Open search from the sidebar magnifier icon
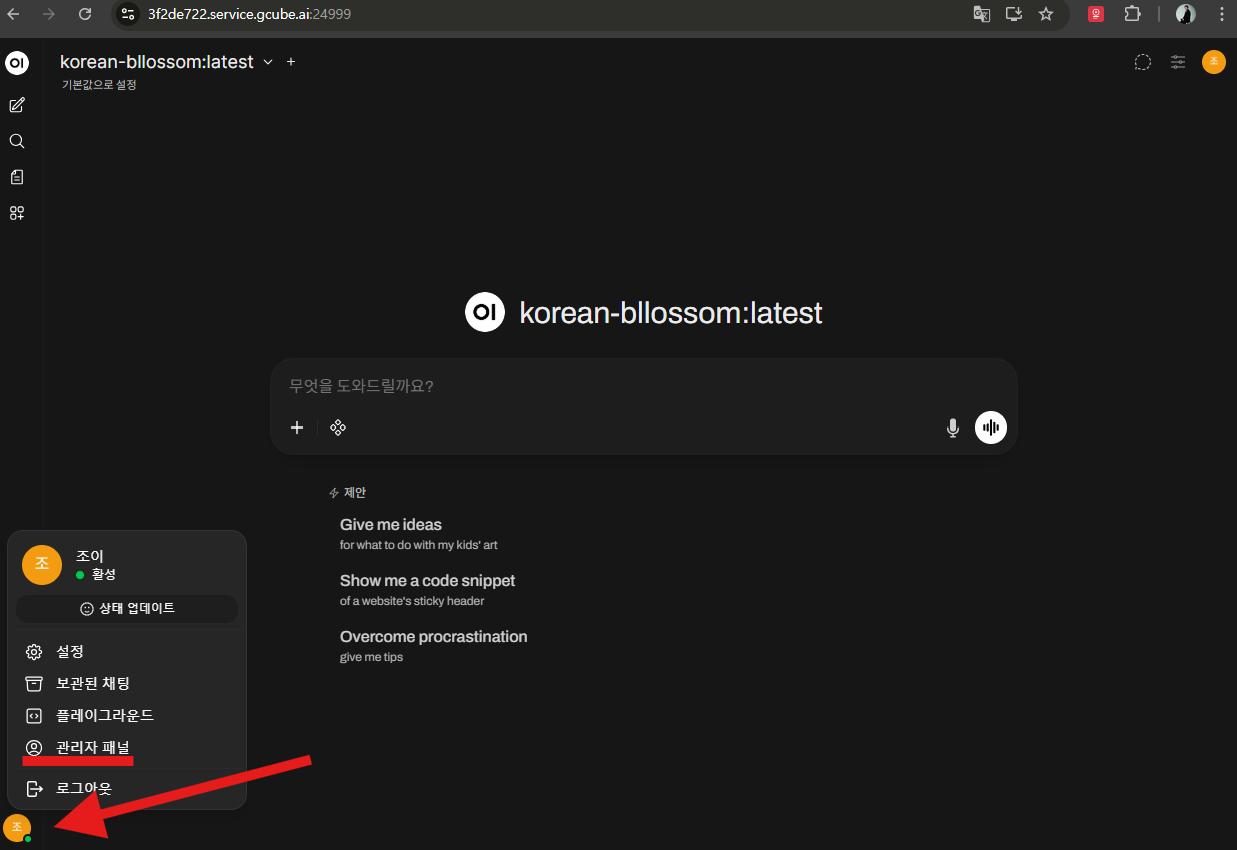This screenshot has height=850, width=1237. (x=17, y=141)
